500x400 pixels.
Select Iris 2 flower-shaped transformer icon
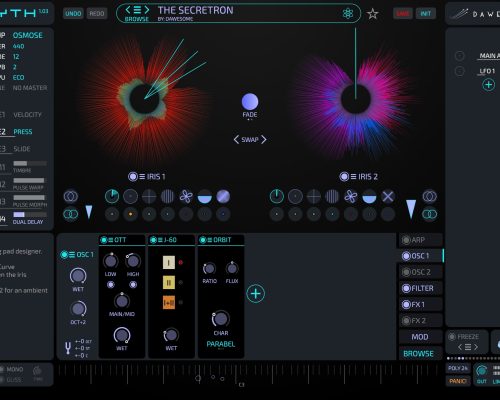click(x=351, y=196)
